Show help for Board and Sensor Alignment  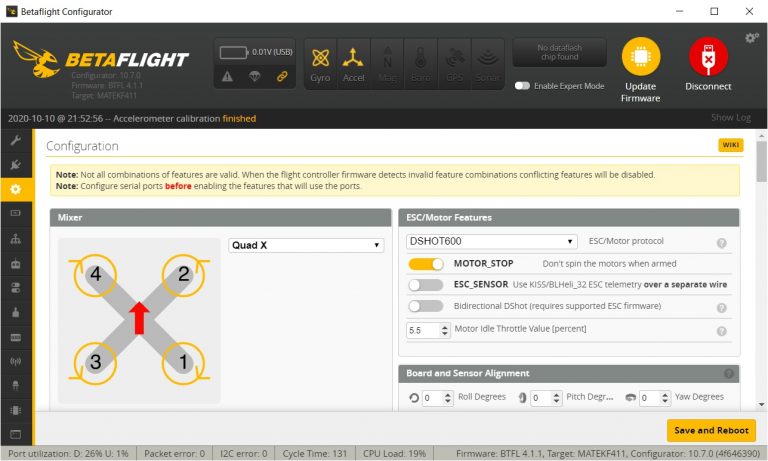click(x=729, y=373)
